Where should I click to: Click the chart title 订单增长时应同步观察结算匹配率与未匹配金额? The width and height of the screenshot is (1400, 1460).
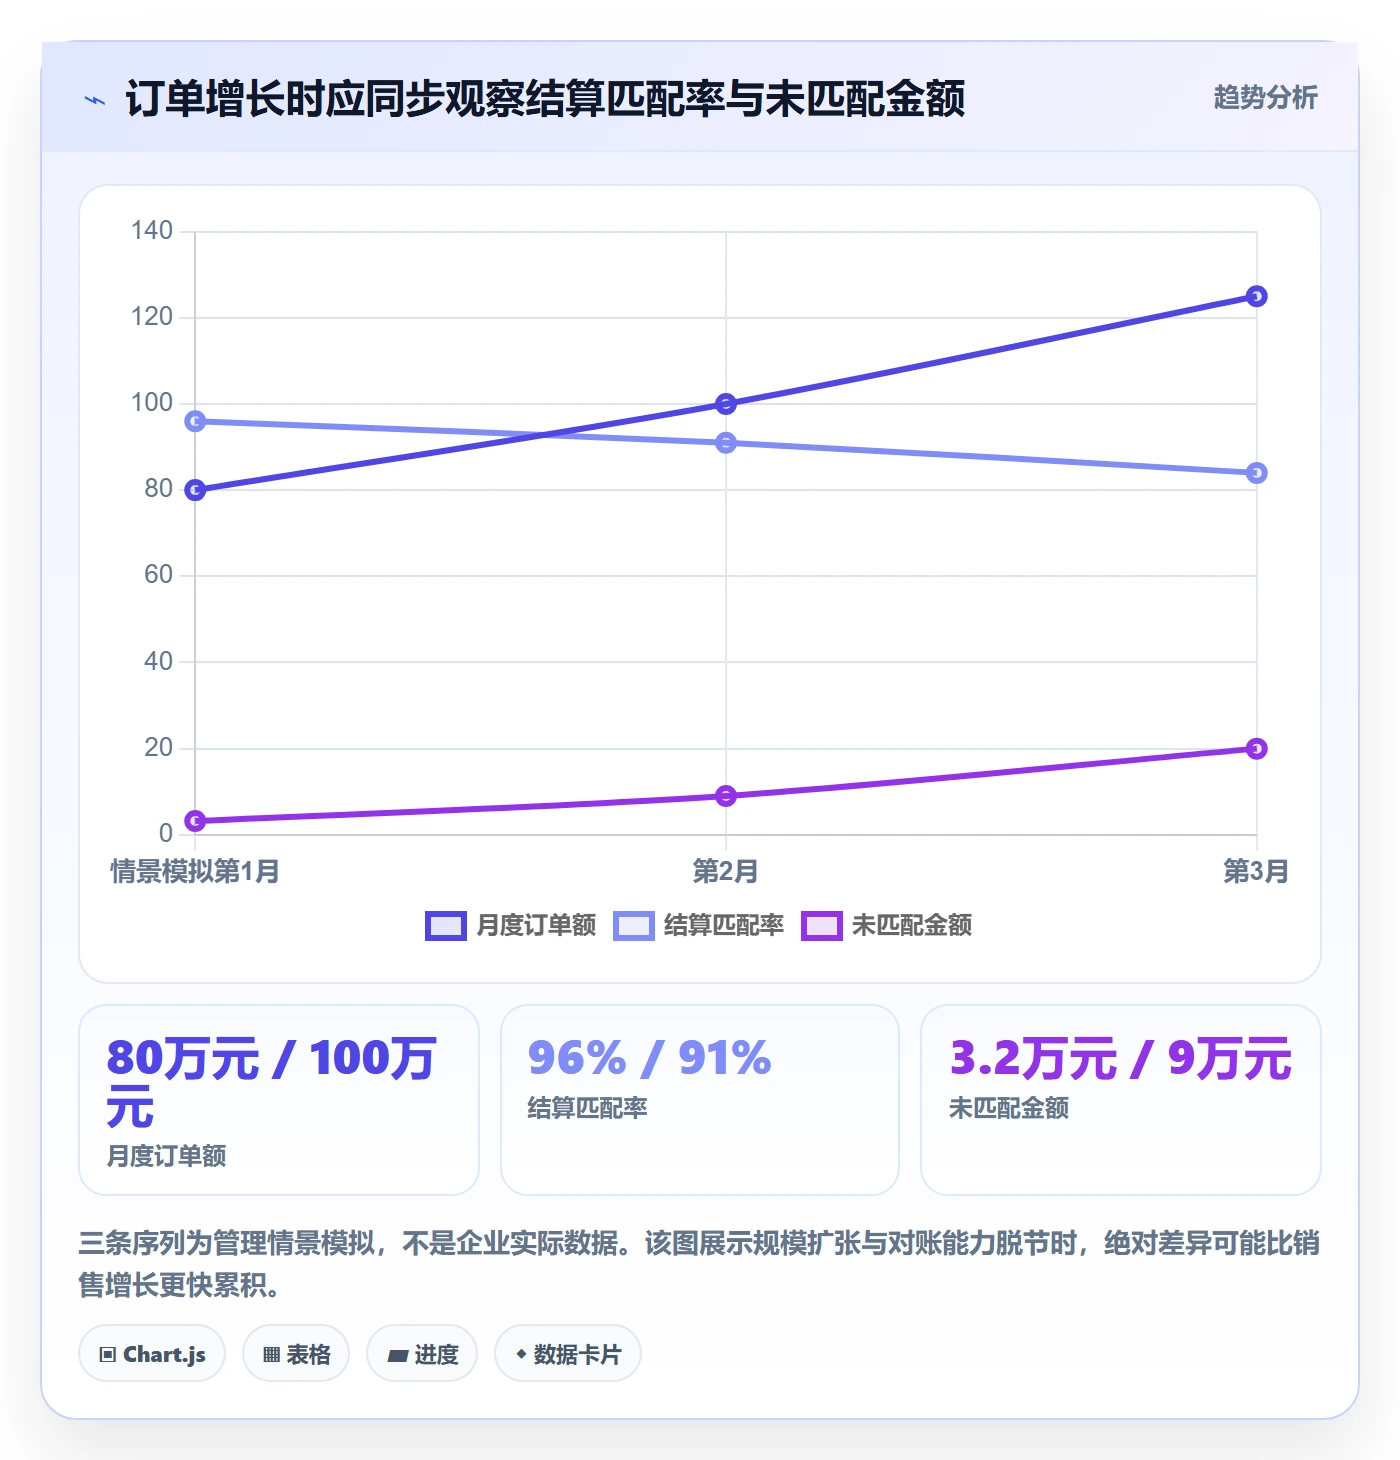click(545, 99)
